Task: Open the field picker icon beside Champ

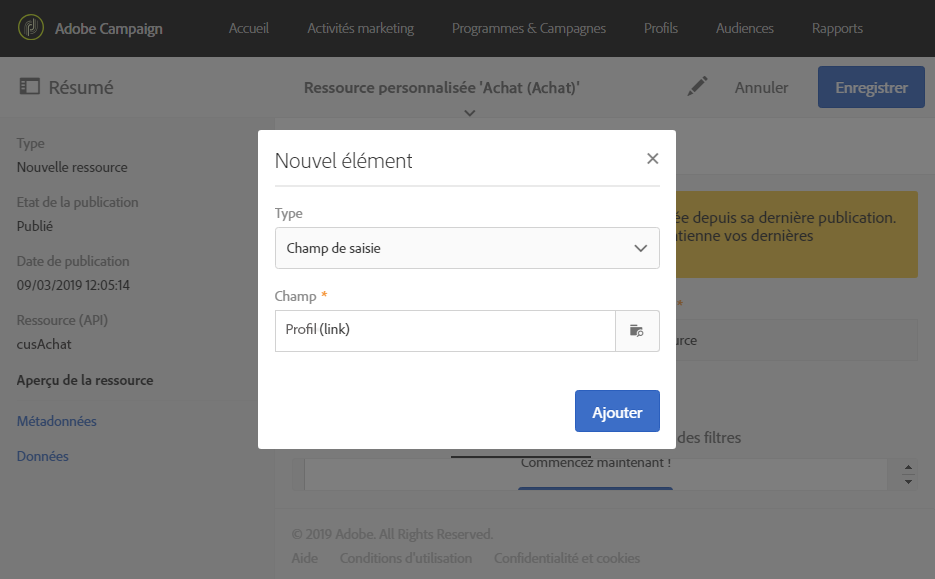Action: click(637, 331)
